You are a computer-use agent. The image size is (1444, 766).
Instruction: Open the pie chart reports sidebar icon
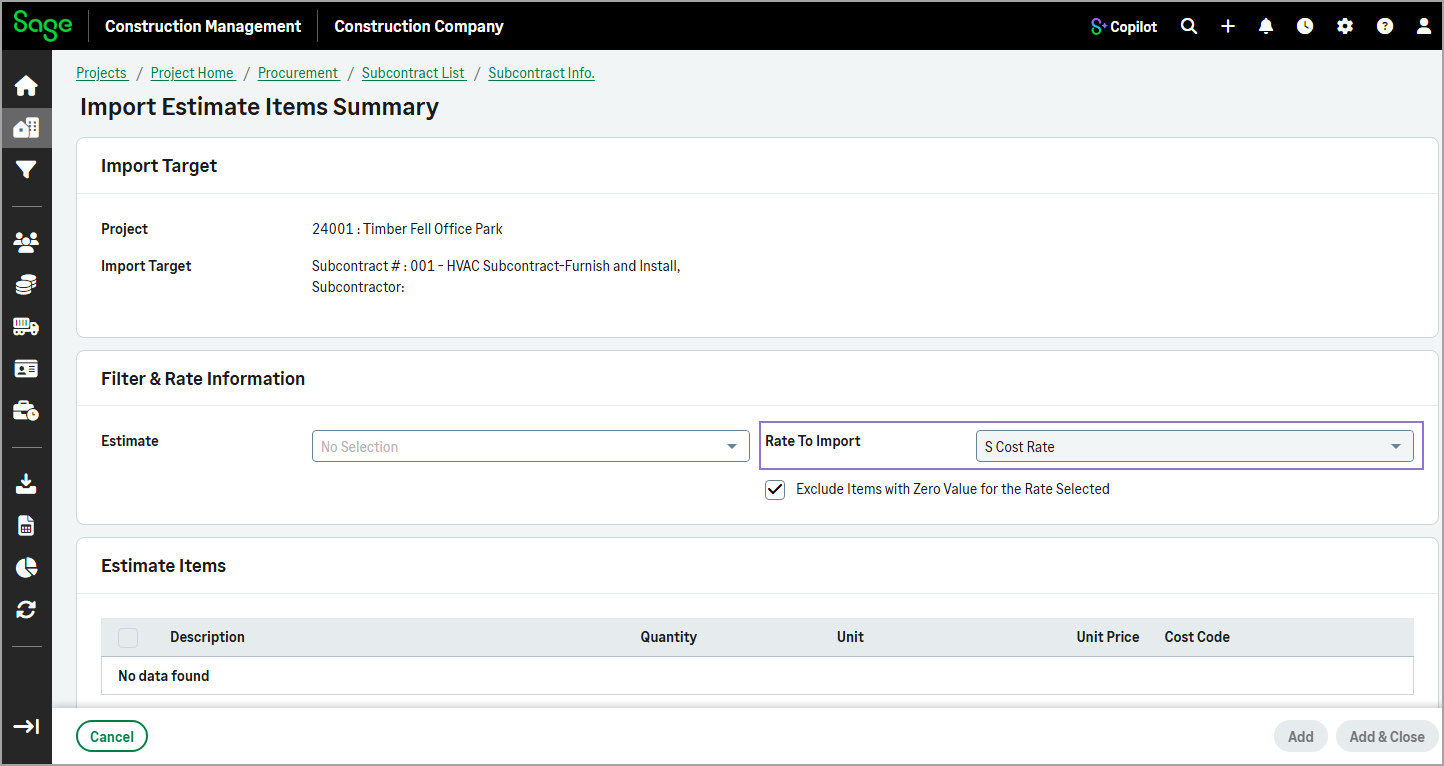point(26,568)
